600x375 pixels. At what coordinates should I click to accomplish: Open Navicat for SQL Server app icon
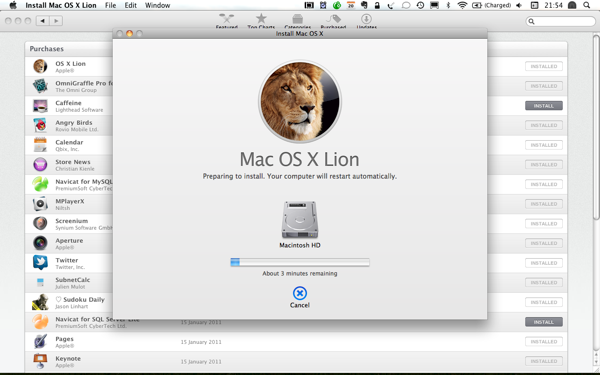[40, 322]
